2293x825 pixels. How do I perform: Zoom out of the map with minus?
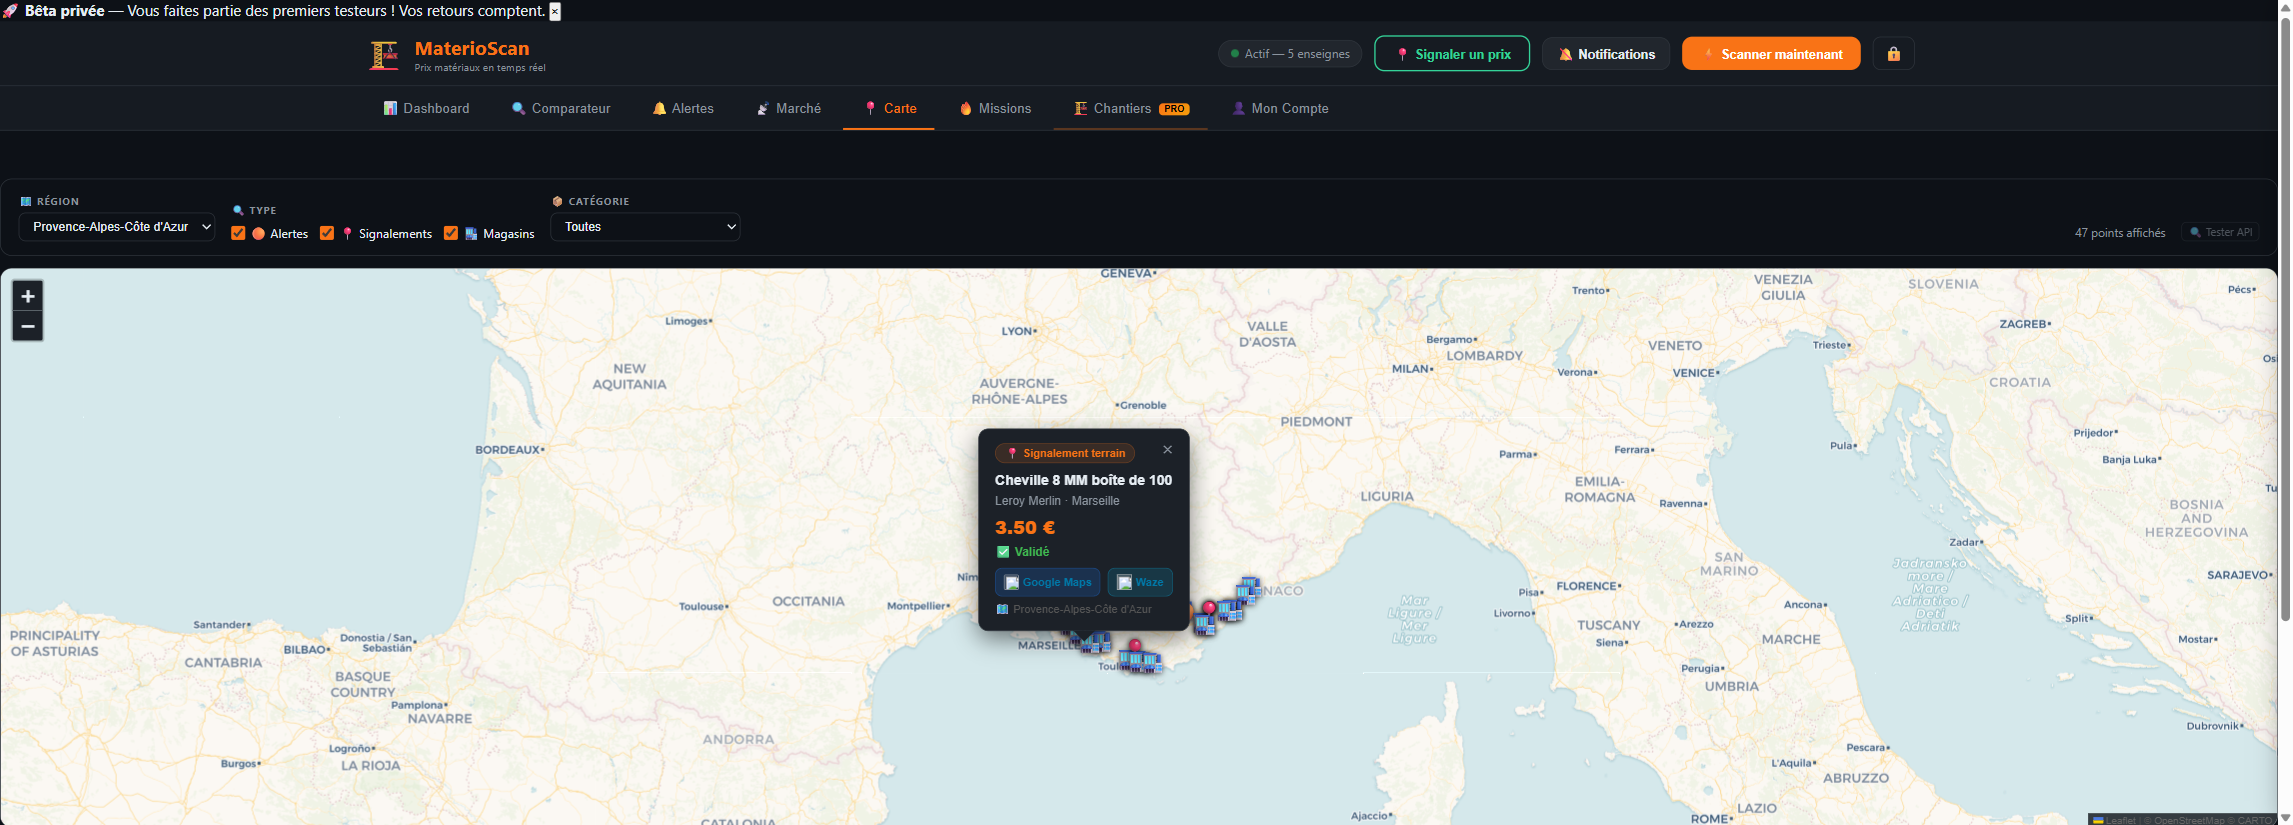click(x=28, y=326)
